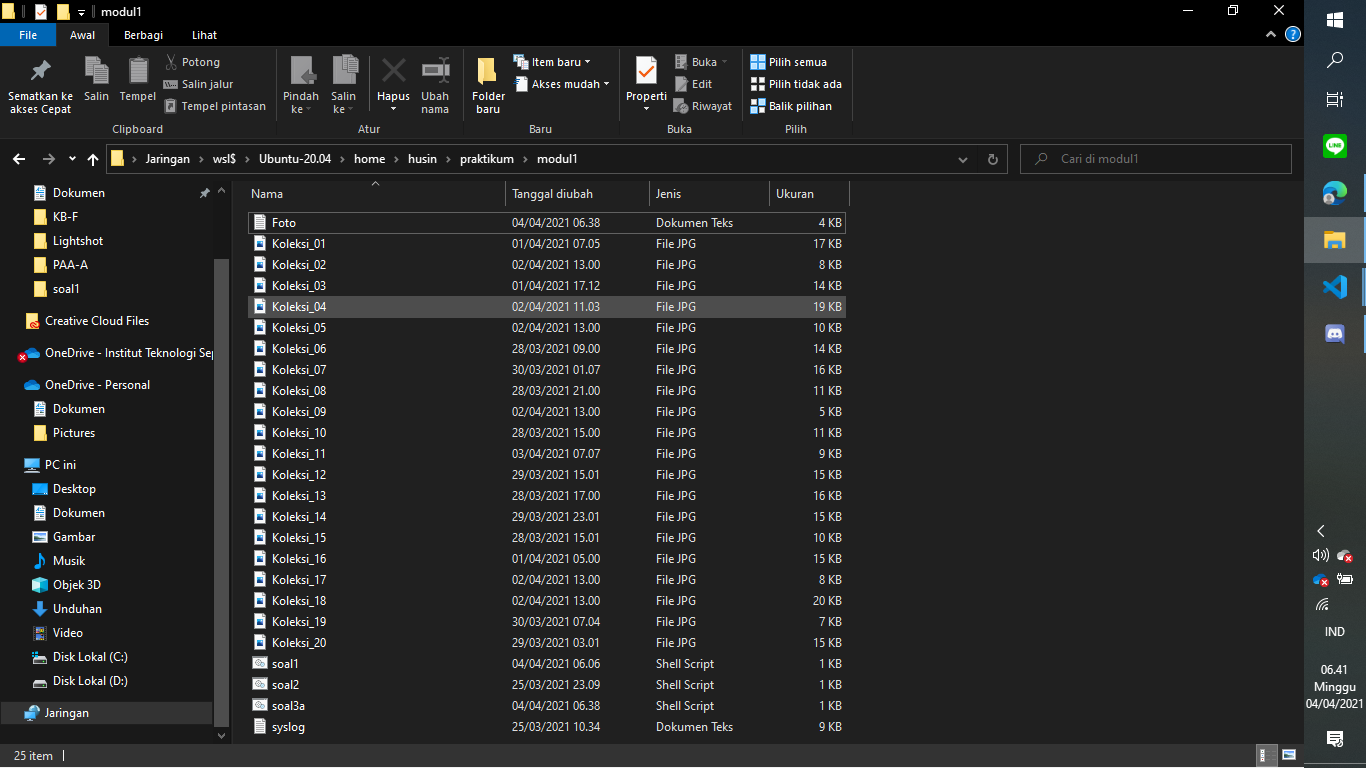Switch to the Berbagi ribbon tab

[x=143, y=35]
